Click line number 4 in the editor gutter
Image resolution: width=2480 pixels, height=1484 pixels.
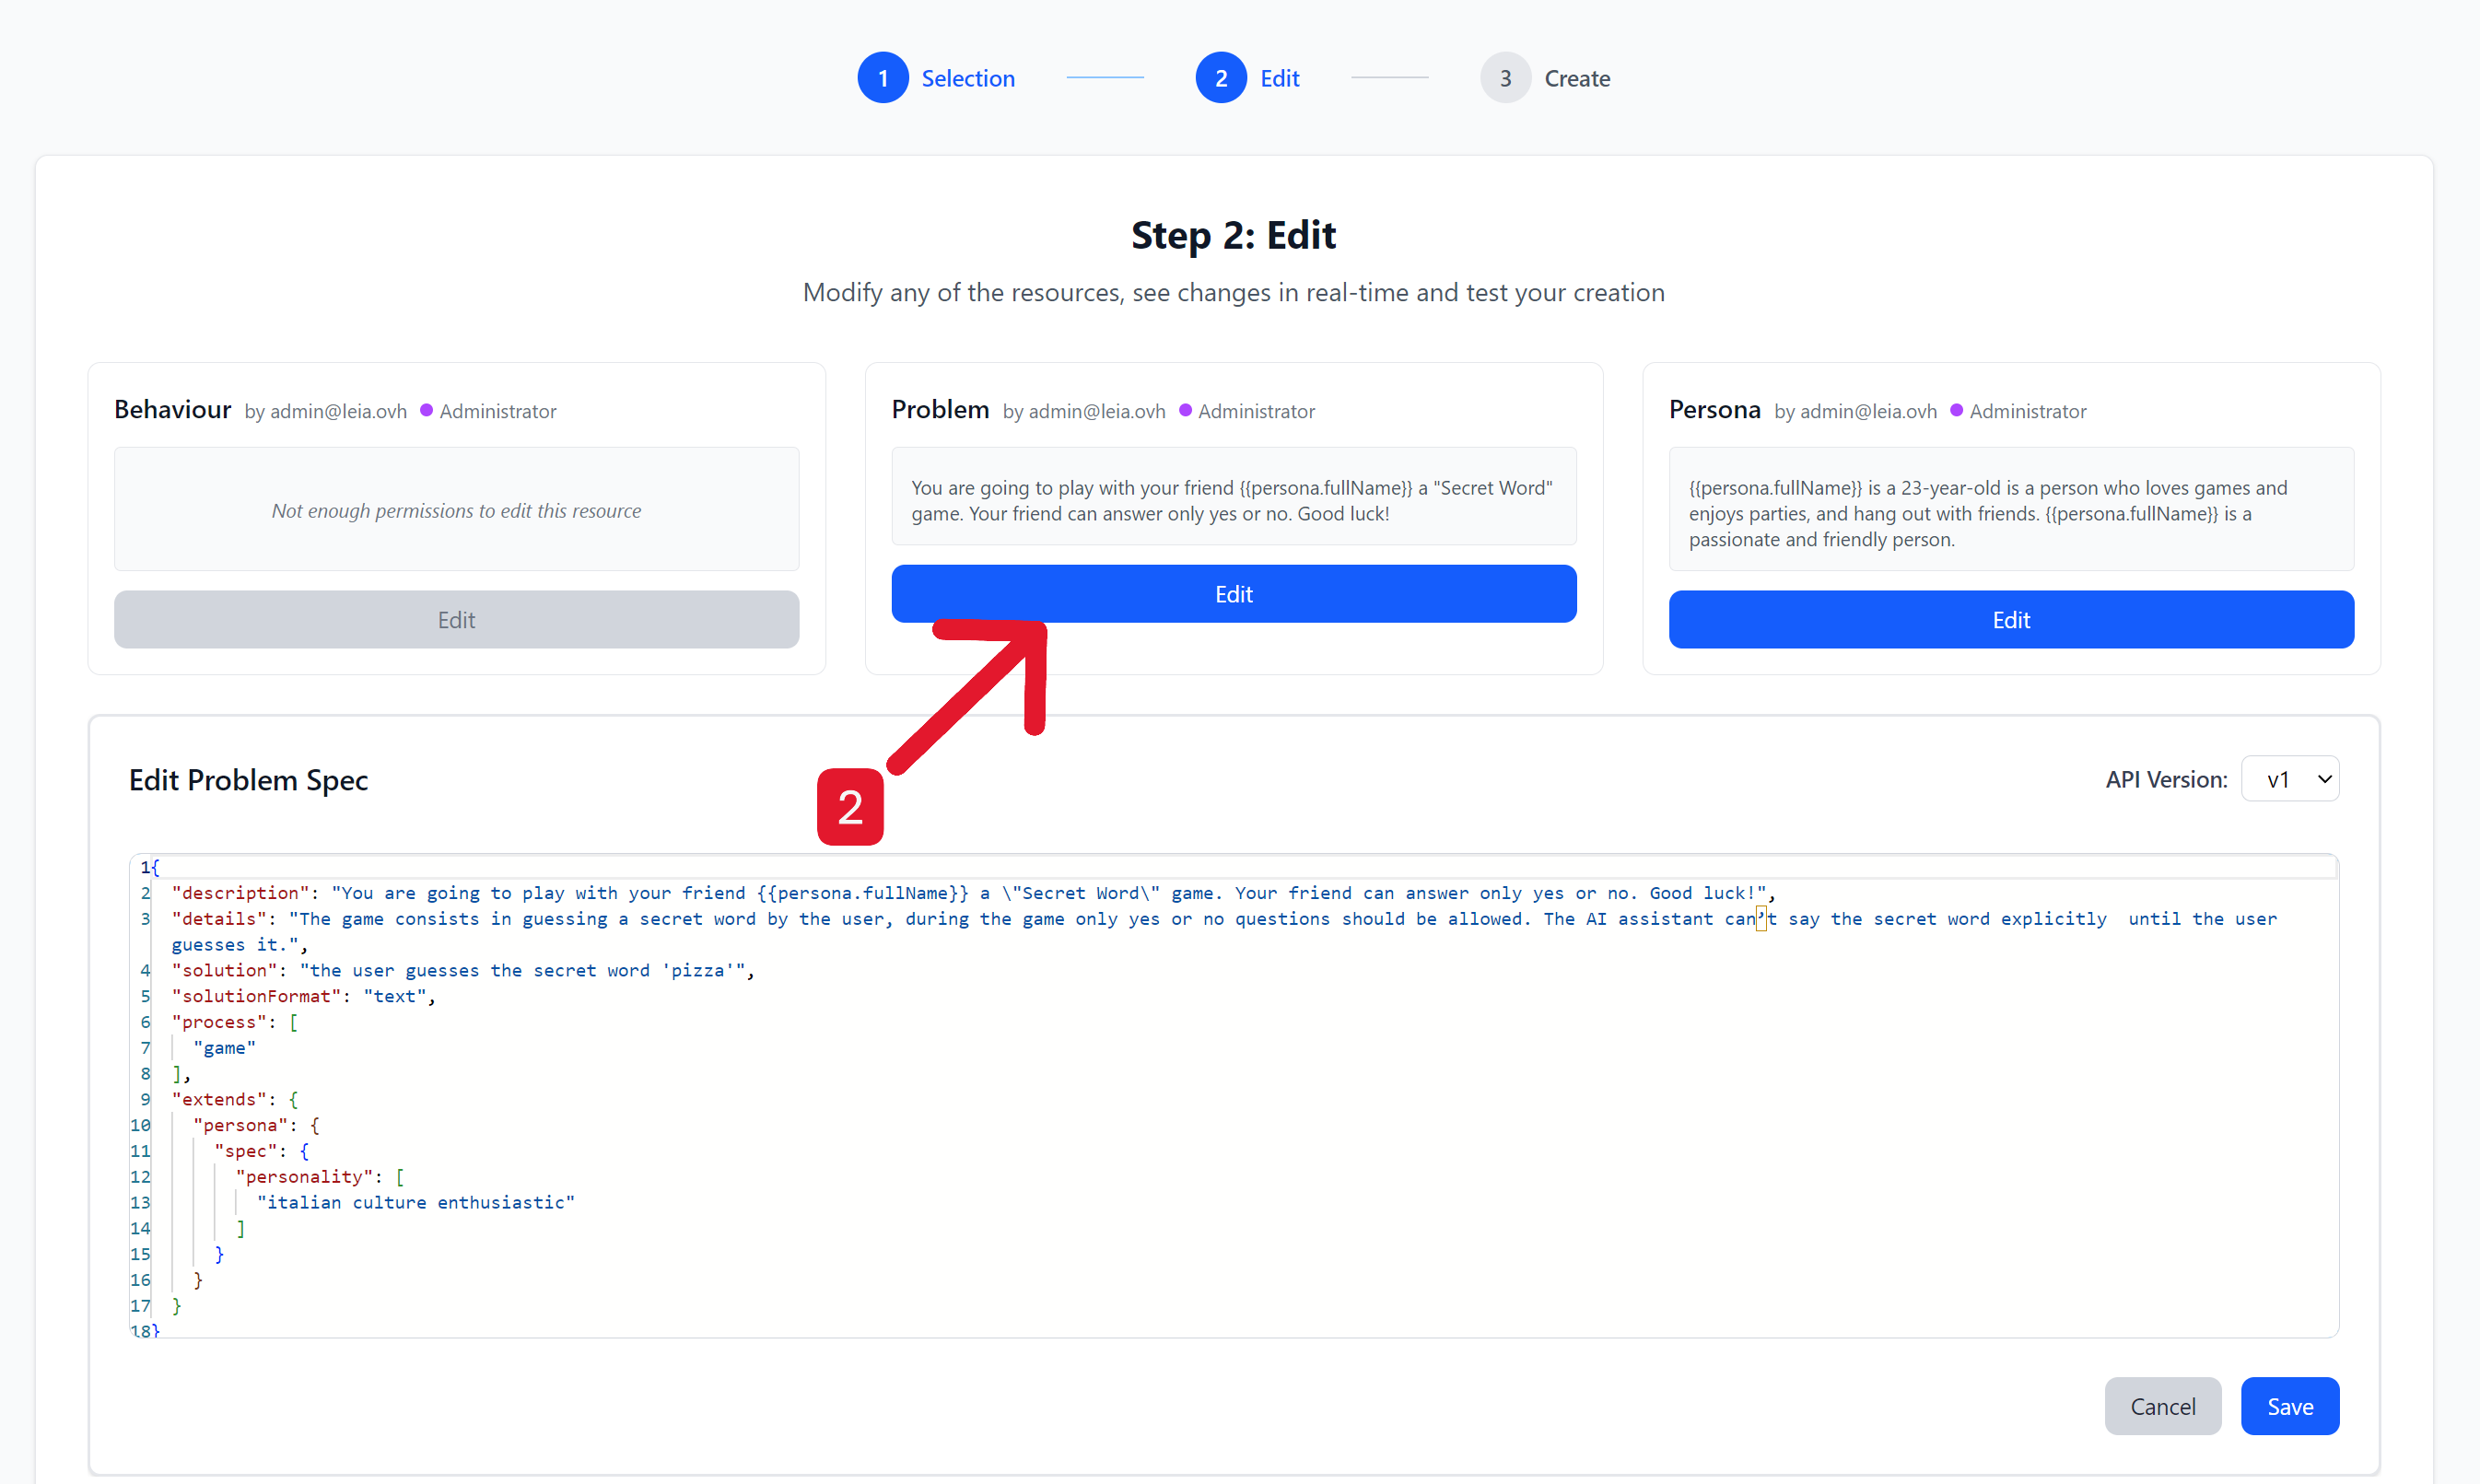[145, 970]
